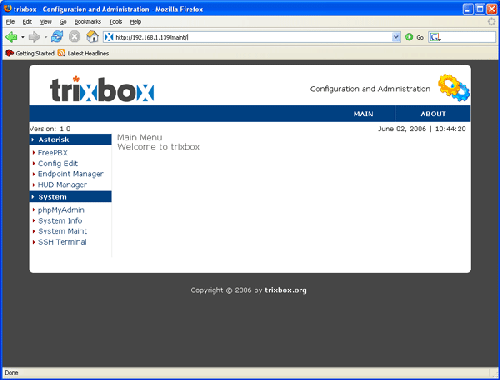
Task: Open the Back button history dropdown arrow
Action: click(23, 37)
